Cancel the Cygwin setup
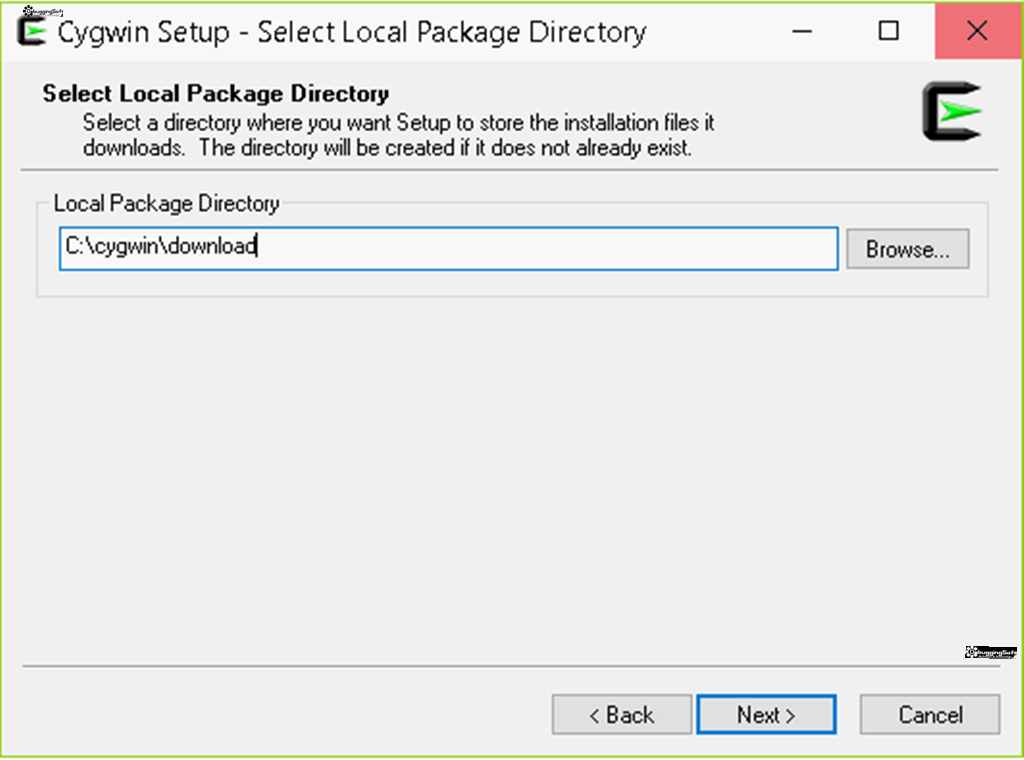Screen dimensions: 1024x760 click(x=930, y=714)
